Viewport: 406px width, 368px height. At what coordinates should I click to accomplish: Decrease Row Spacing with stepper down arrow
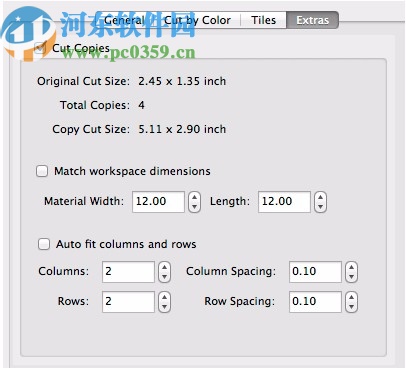click(x=351, y=307)
